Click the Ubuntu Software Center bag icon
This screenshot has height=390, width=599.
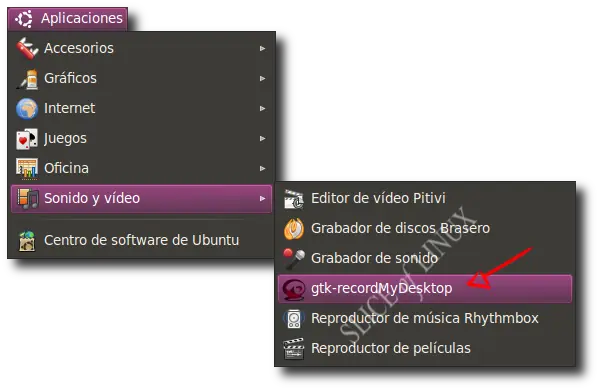[27, 241]
